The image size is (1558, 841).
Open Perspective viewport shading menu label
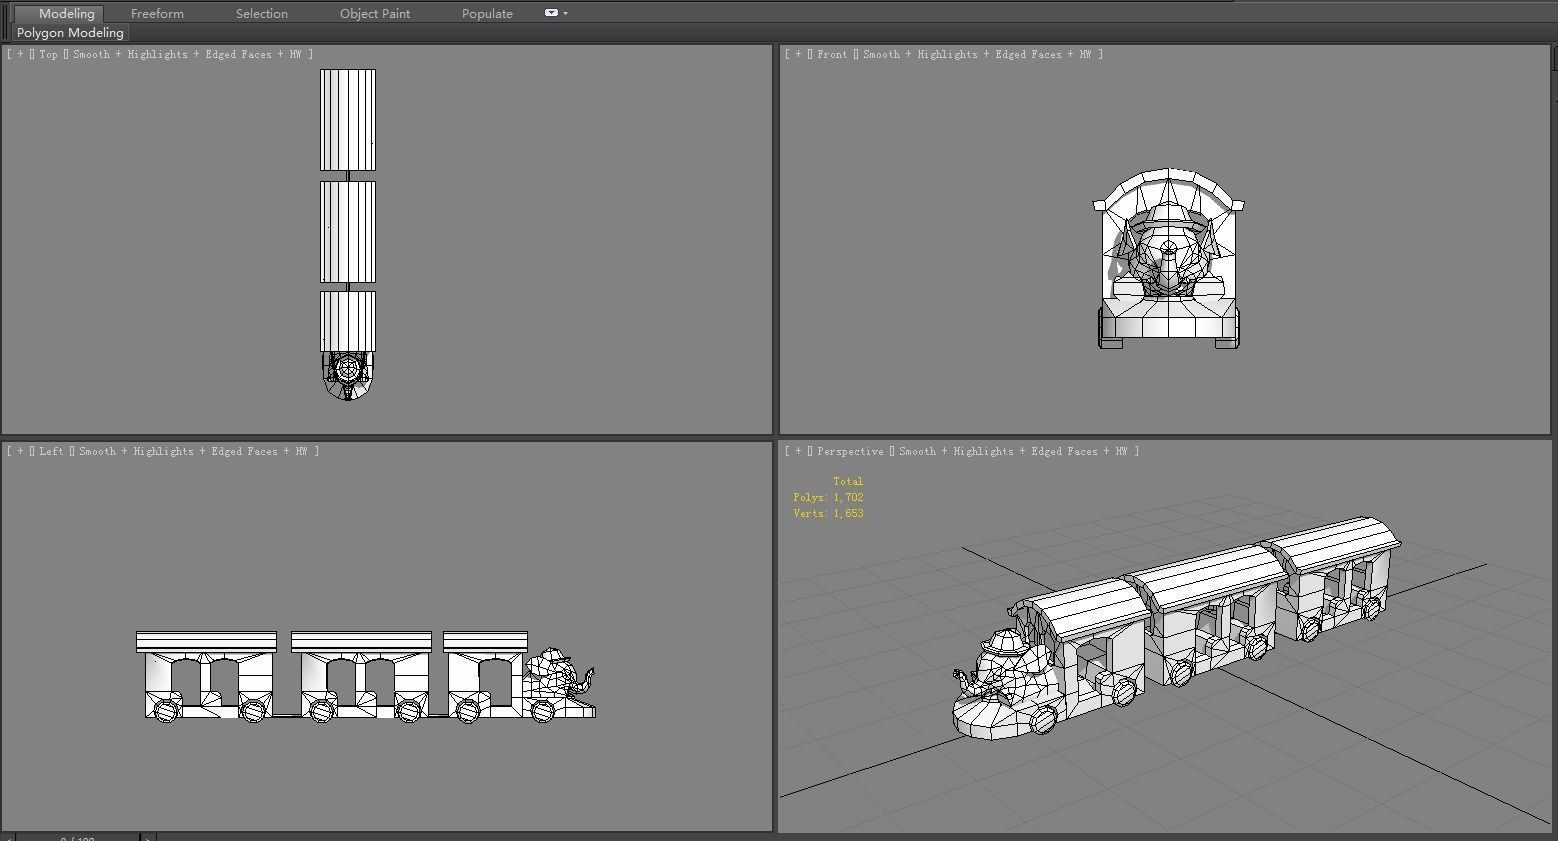(x=1012, y=451)
